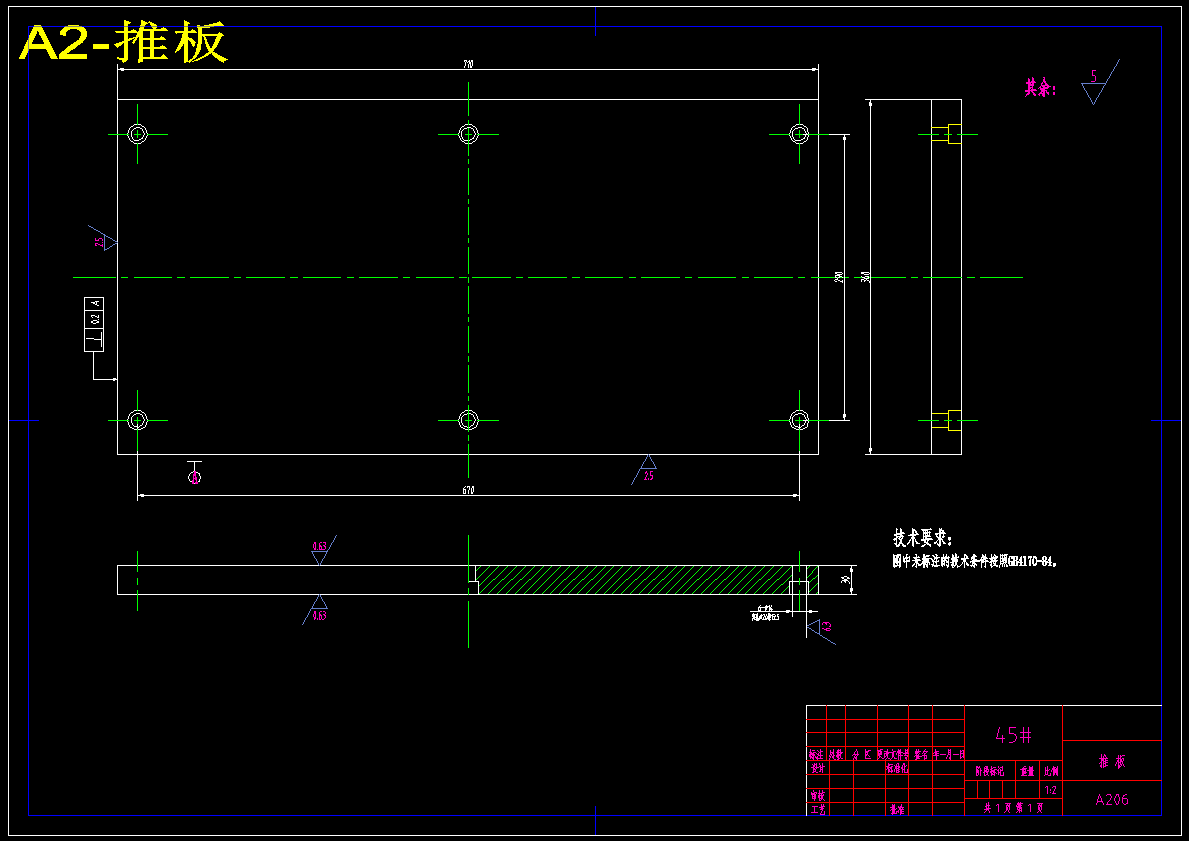
Task: Click the scale value "1:2"
Action: [x=1050, y=790]
